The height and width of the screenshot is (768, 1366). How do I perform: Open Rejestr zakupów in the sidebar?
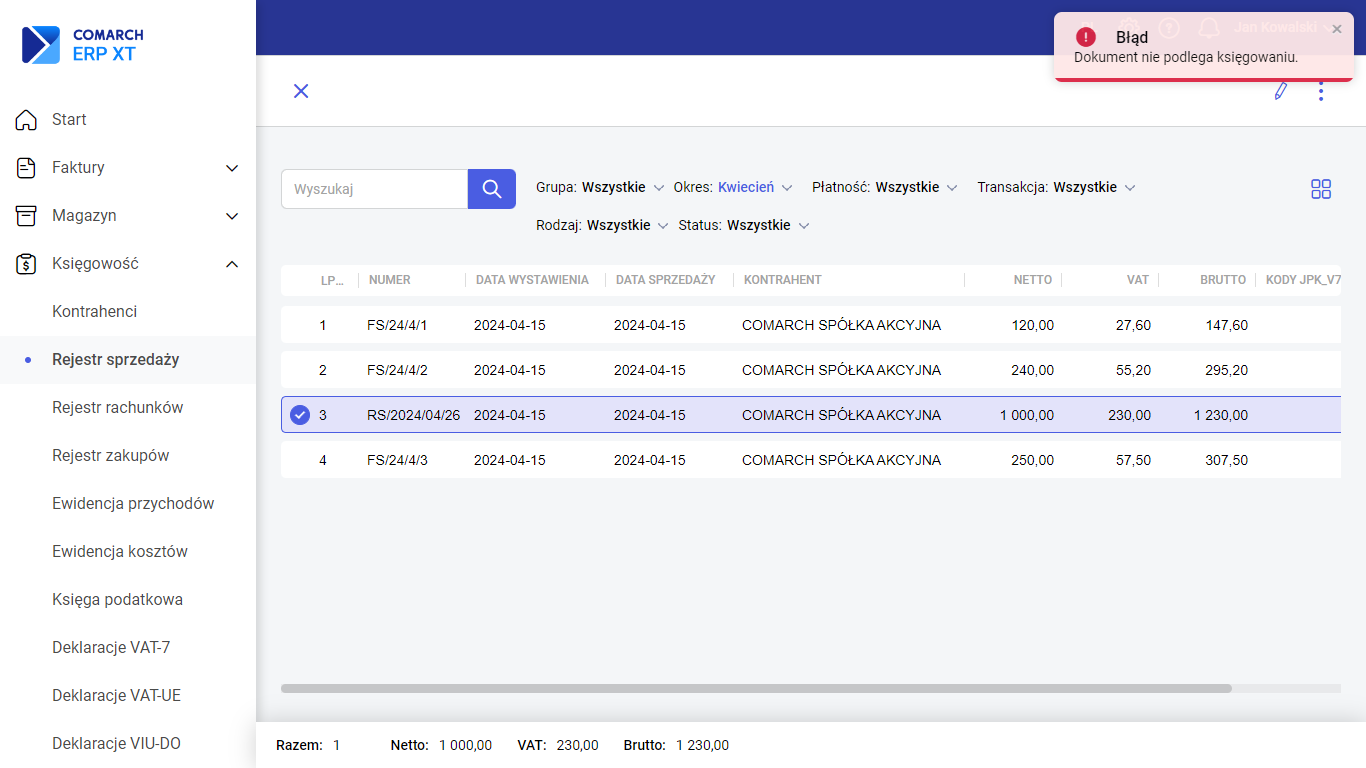point(110,456)
